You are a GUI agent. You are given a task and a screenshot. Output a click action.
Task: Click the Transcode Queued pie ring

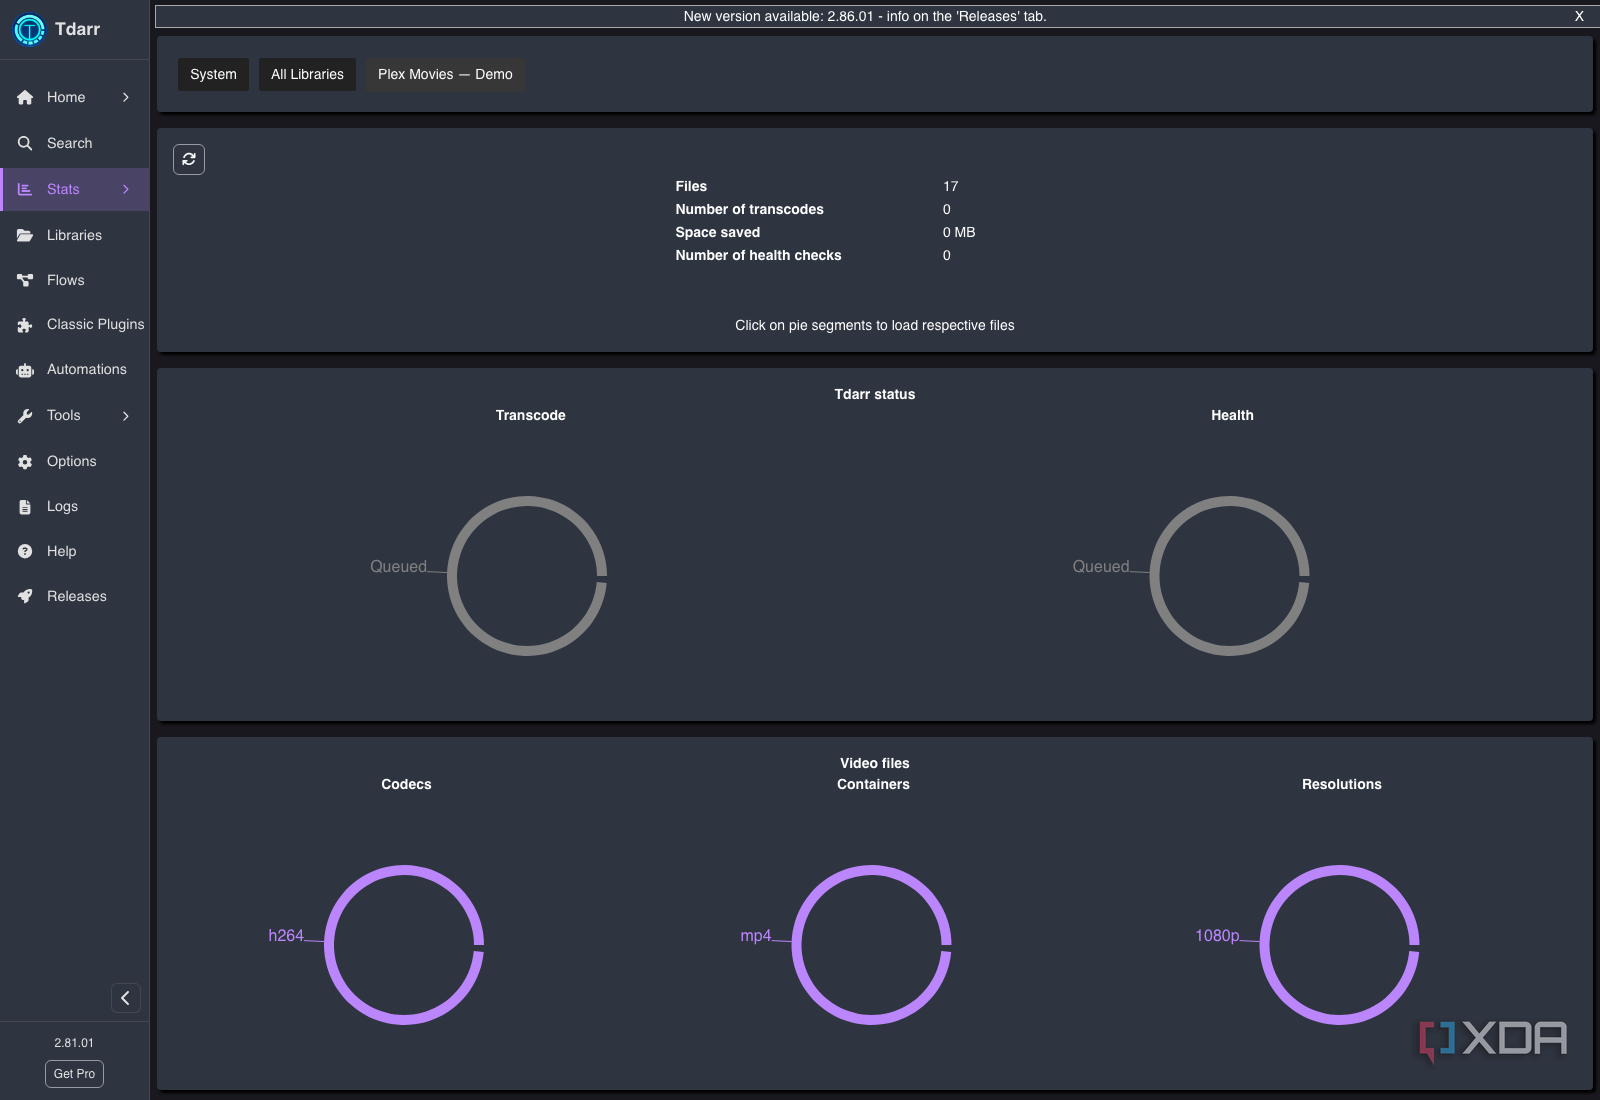(527, 576)
